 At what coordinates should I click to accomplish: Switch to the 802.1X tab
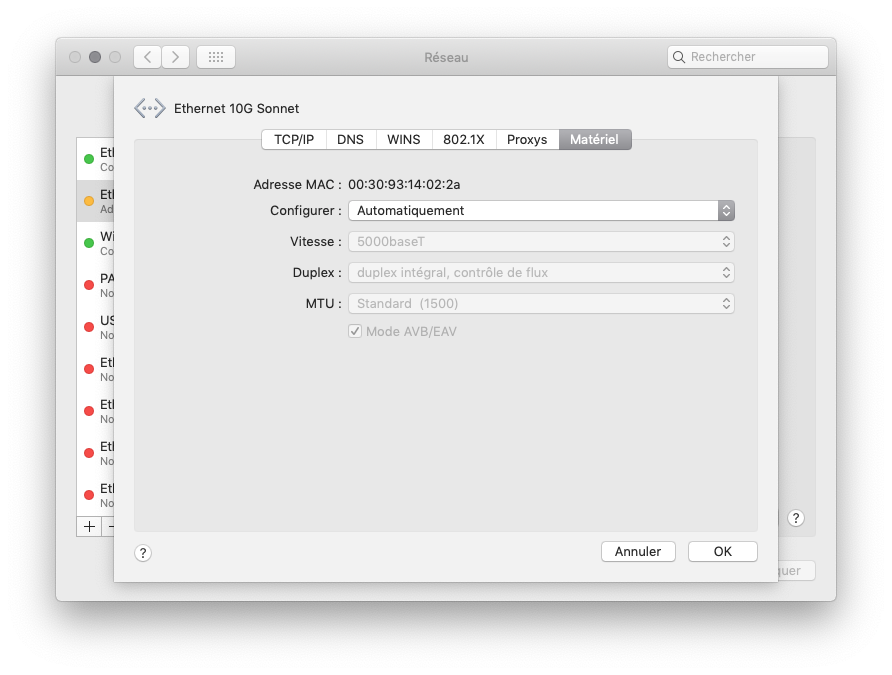464,139
